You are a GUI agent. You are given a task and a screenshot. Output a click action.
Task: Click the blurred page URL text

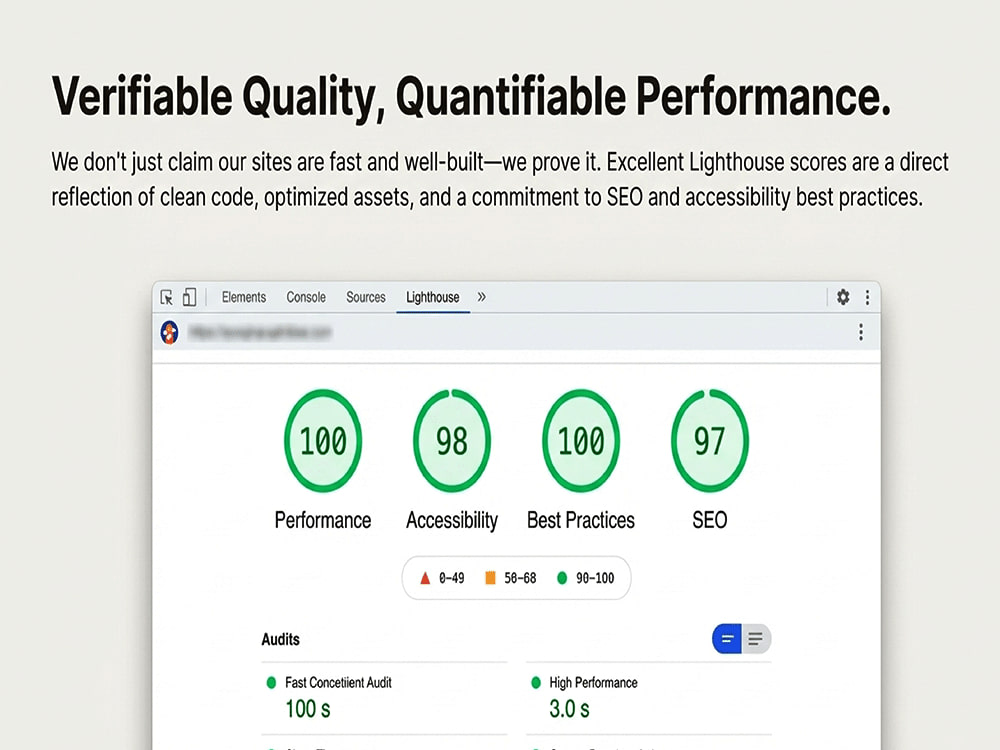(x=260, y=332)
